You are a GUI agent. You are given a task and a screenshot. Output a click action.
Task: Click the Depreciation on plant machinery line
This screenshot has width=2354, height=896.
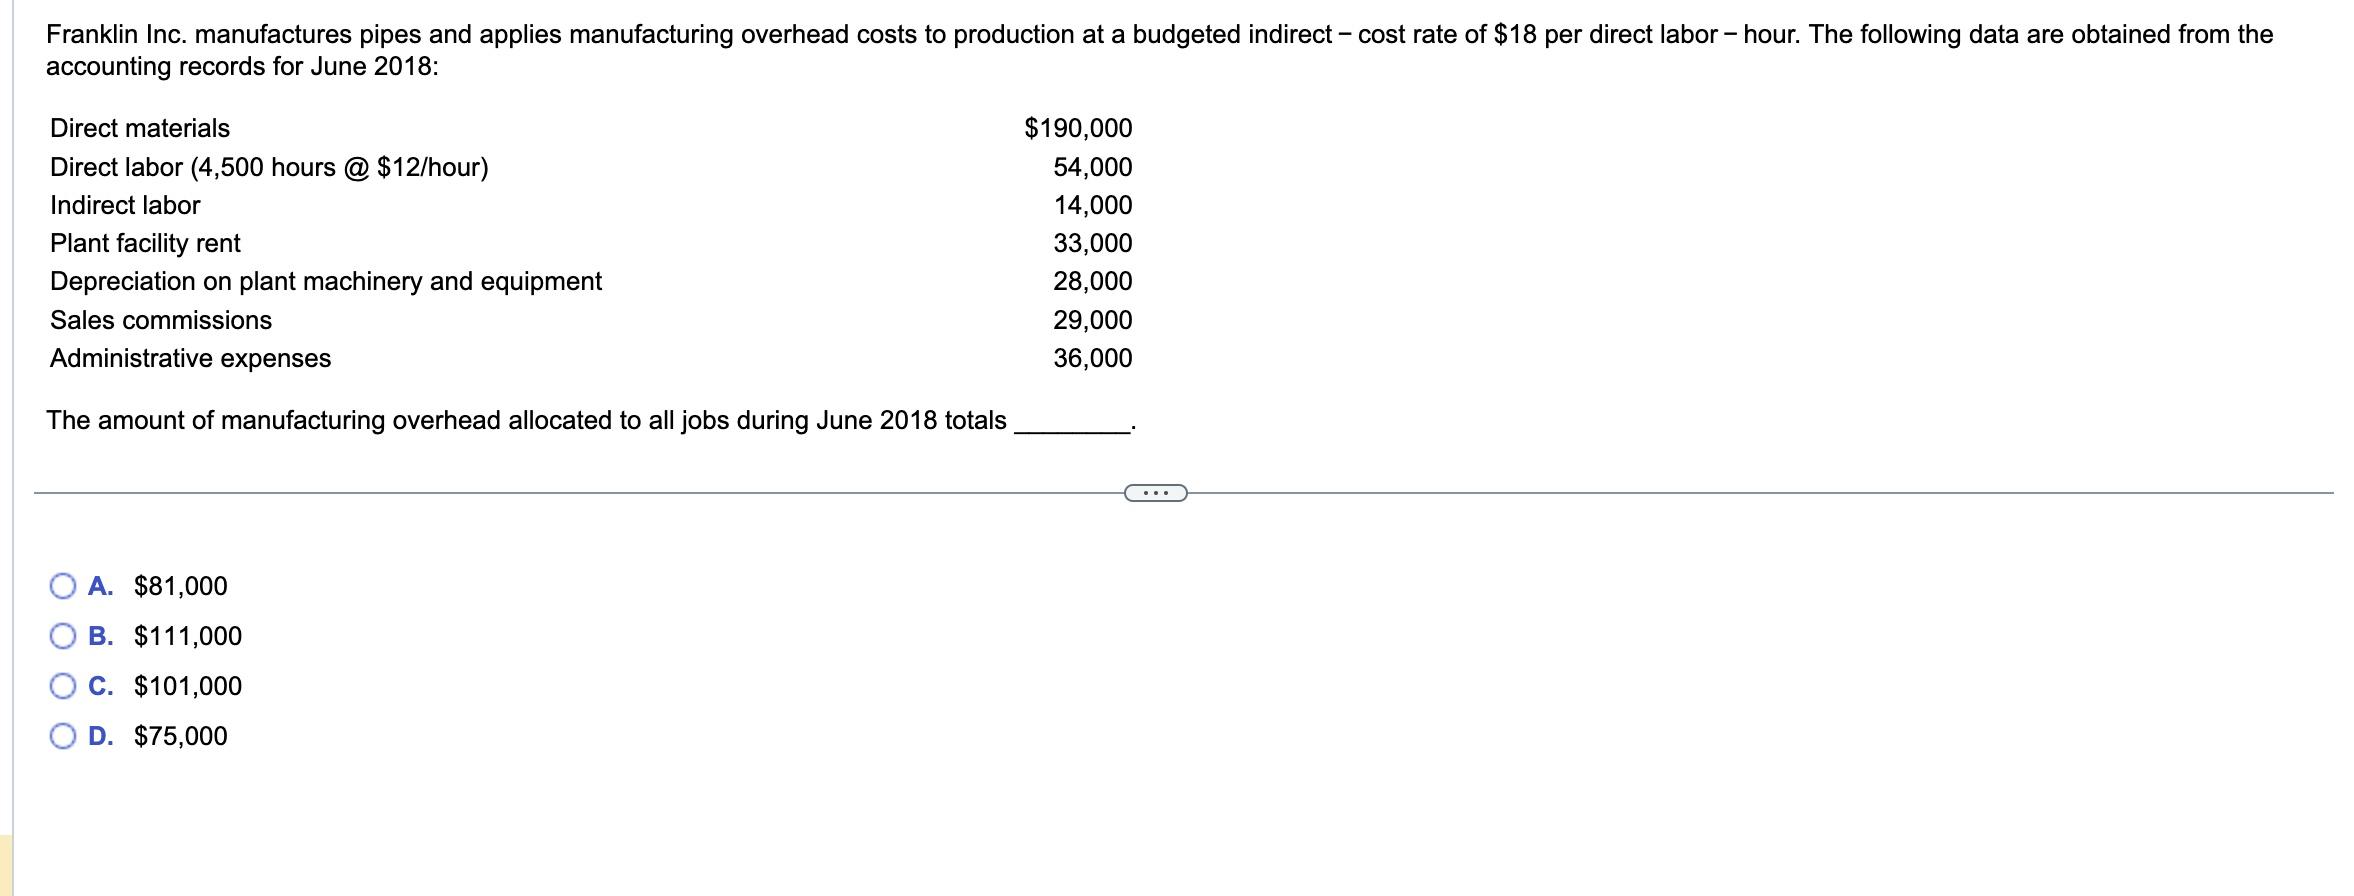[325, 281]
